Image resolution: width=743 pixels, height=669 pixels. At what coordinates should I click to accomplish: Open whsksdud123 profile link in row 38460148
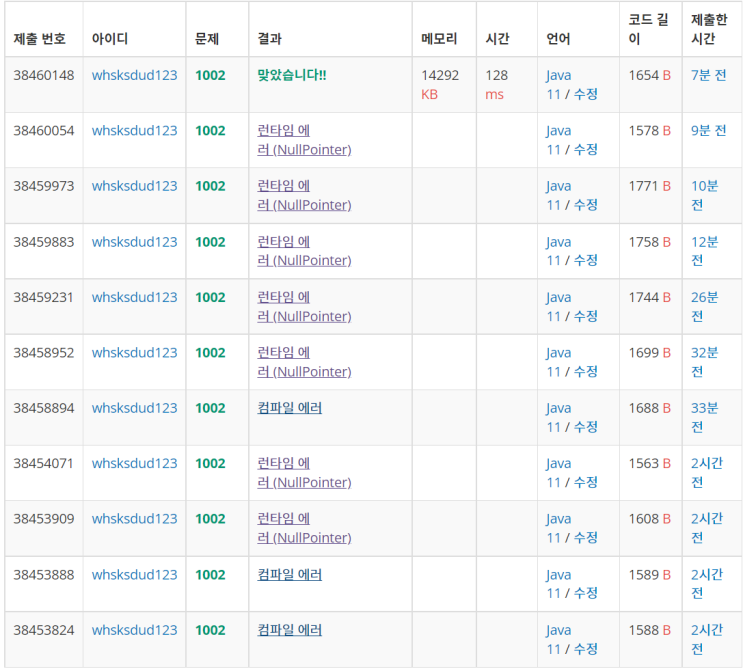(134, 75)
